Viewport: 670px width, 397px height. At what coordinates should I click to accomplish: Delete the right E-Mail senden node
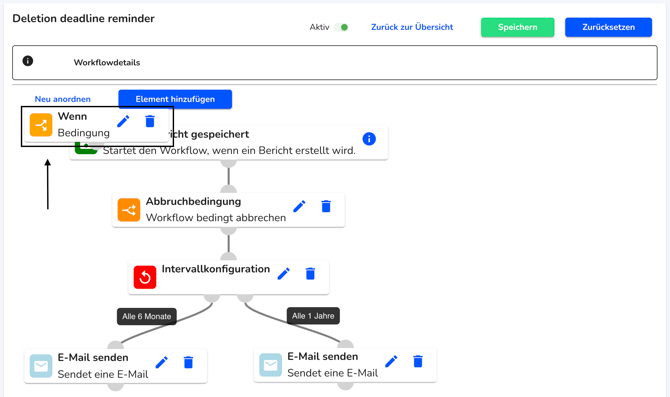[x=418, y=362]
